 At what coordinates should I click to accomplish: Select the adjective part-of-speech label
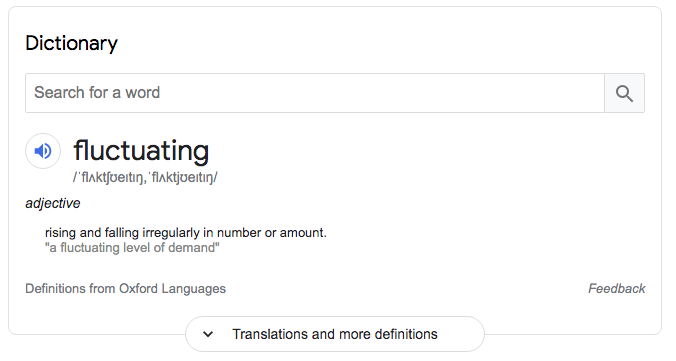(53, 203)
